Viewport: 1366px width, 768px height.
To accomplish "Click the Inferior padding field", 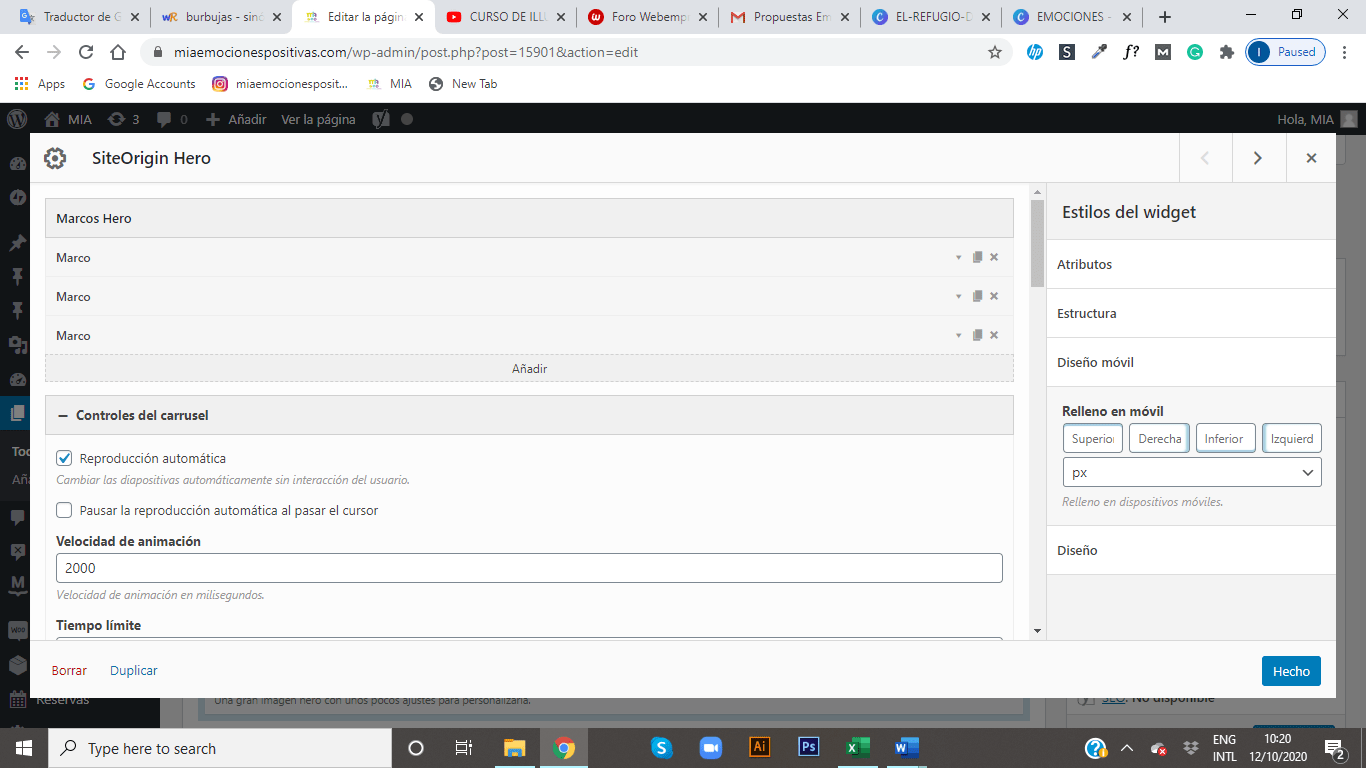I will (1226, 438).
